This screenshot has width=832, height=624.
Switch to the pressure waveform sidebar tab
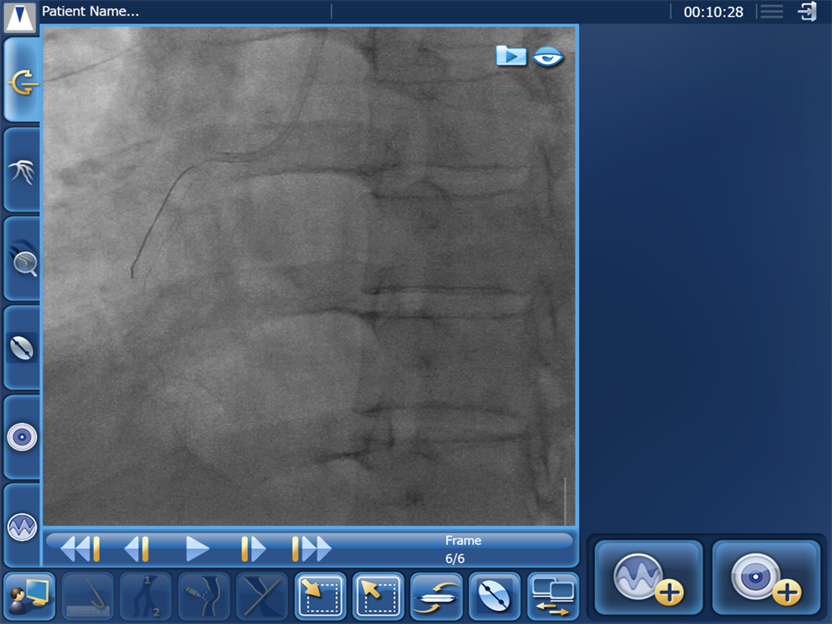[x=22, y=526]
